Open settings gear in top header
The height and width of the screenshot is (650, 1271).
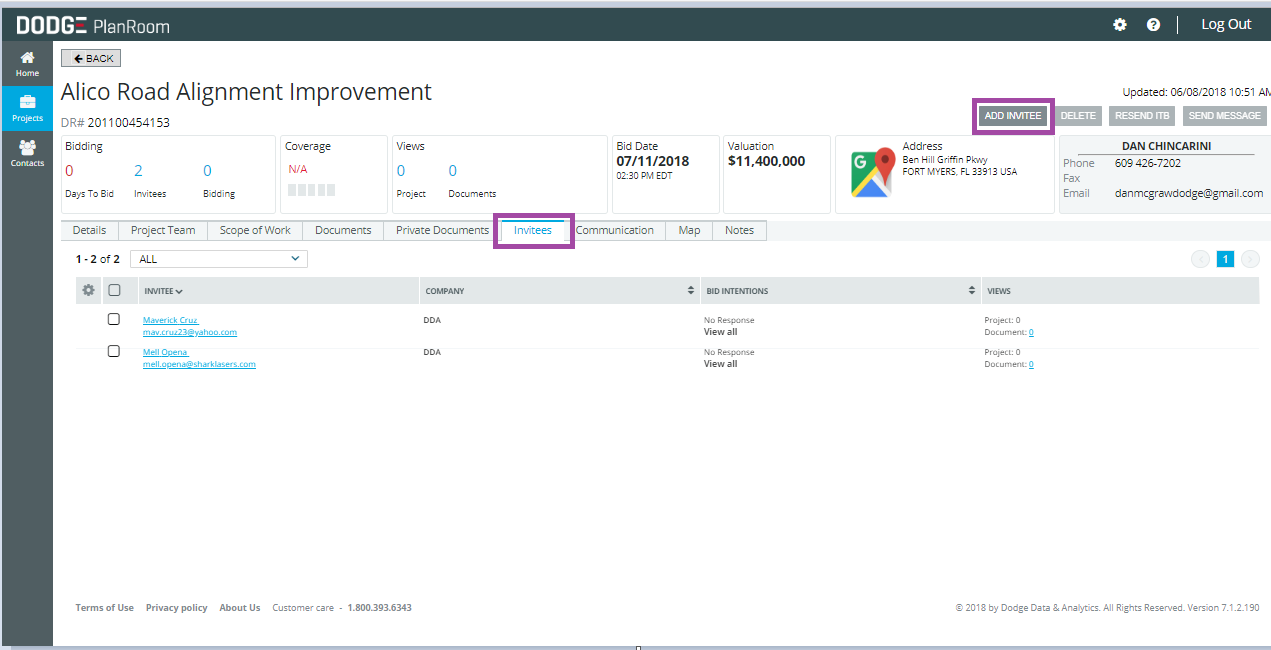tap(1120, 25)
